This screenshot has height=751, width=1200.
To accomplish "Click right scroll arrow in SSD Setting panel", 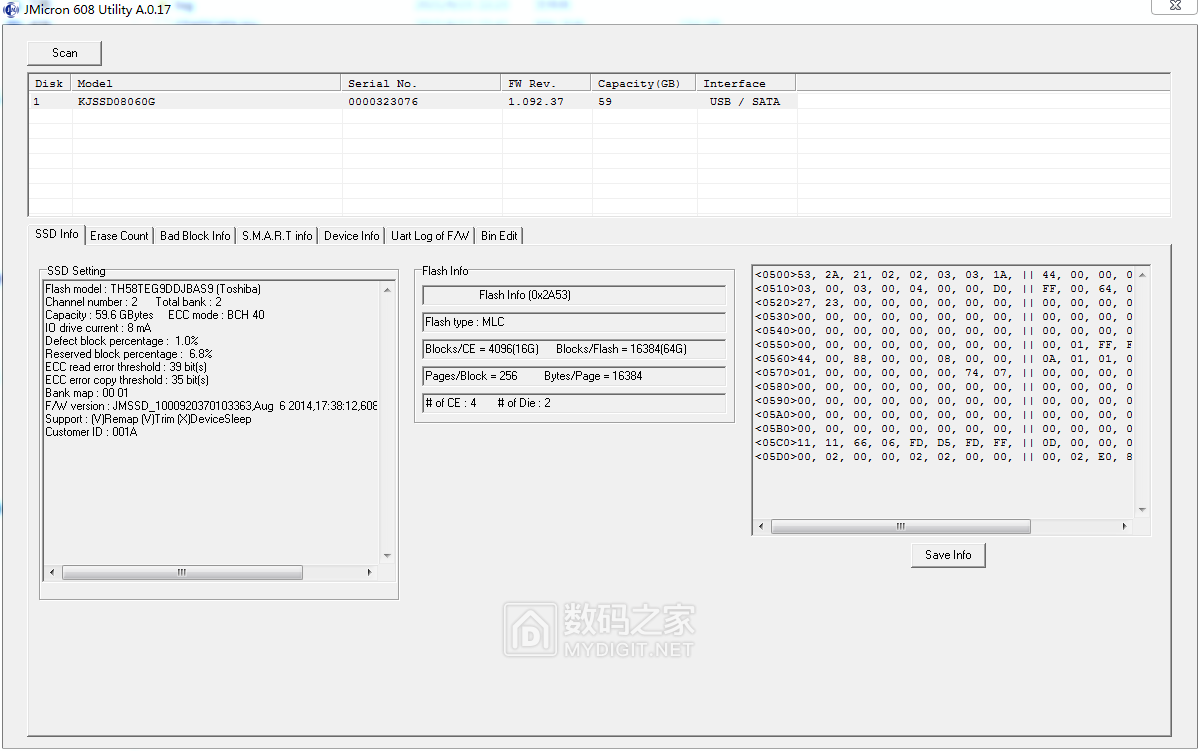I will (369, 573).
